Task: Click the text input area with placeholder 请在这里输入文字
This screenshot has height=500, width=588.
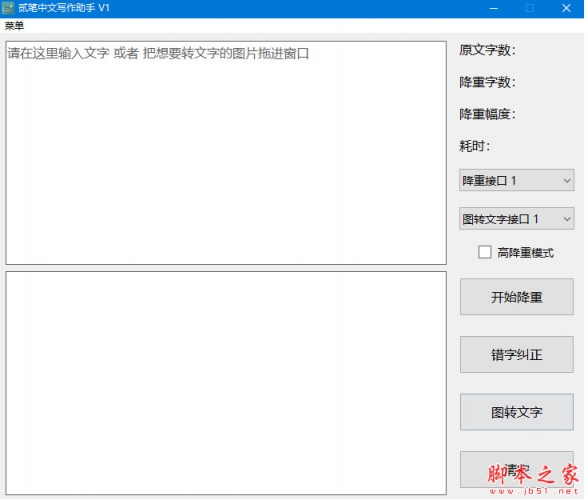Action: (226, 153)
